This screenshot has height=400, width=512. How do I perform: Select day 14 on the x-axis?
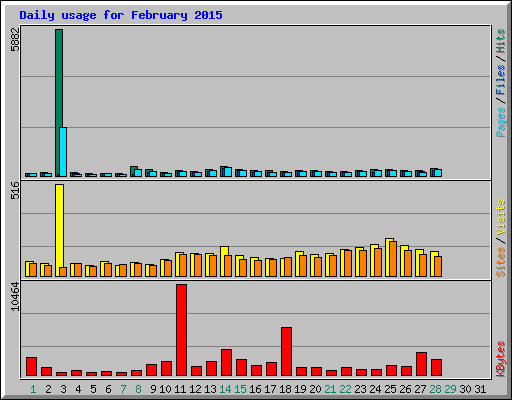pyautogui.click(x=225, y=389)
